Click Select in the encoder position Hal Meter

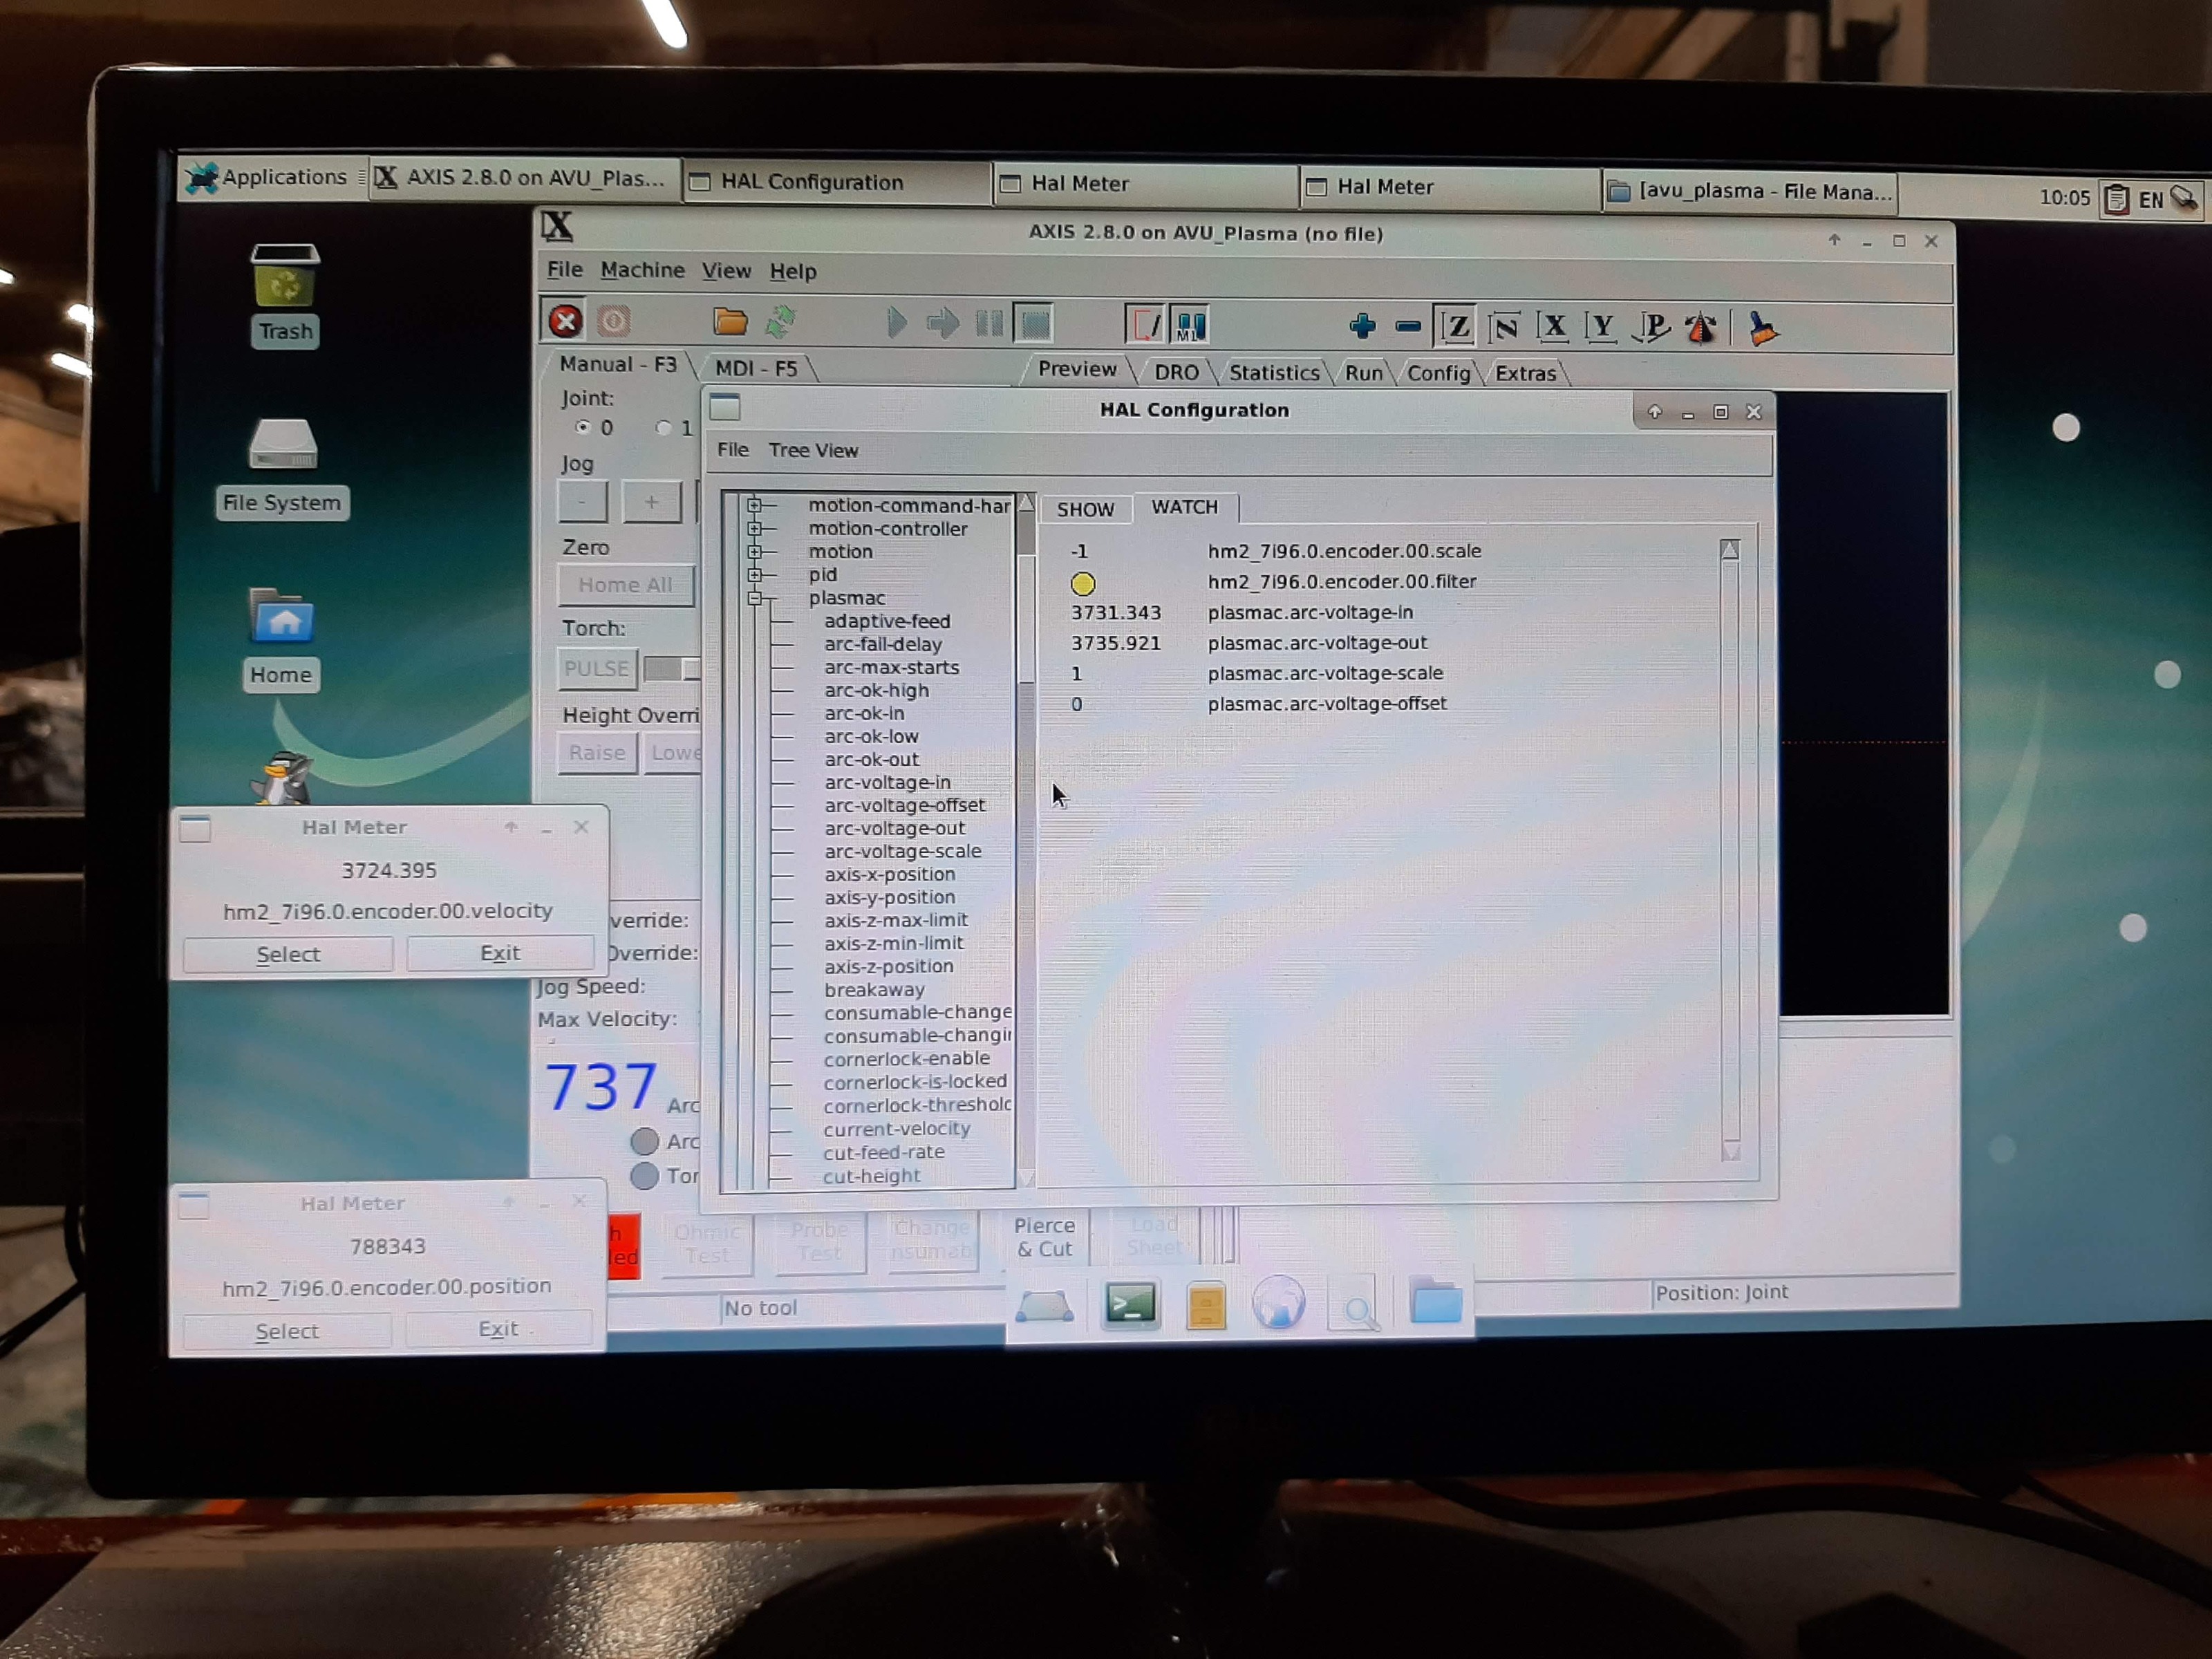[287, 1331]
